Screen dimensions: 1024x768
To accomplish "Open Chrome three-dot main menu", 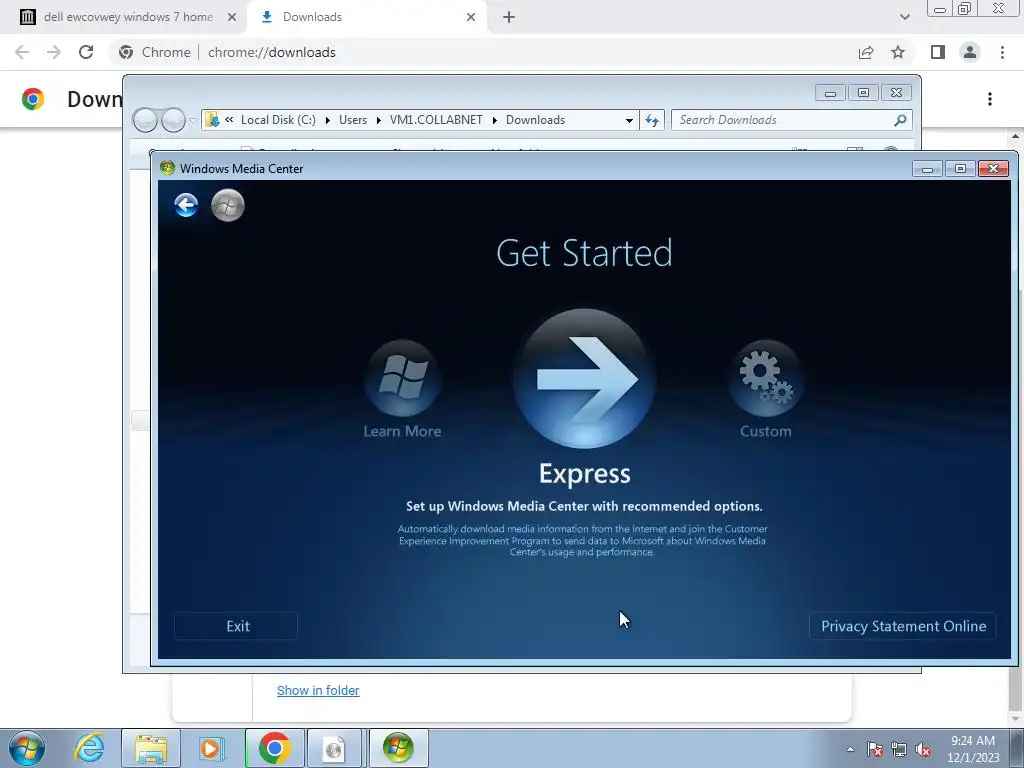I will (x=1002, y=52).
